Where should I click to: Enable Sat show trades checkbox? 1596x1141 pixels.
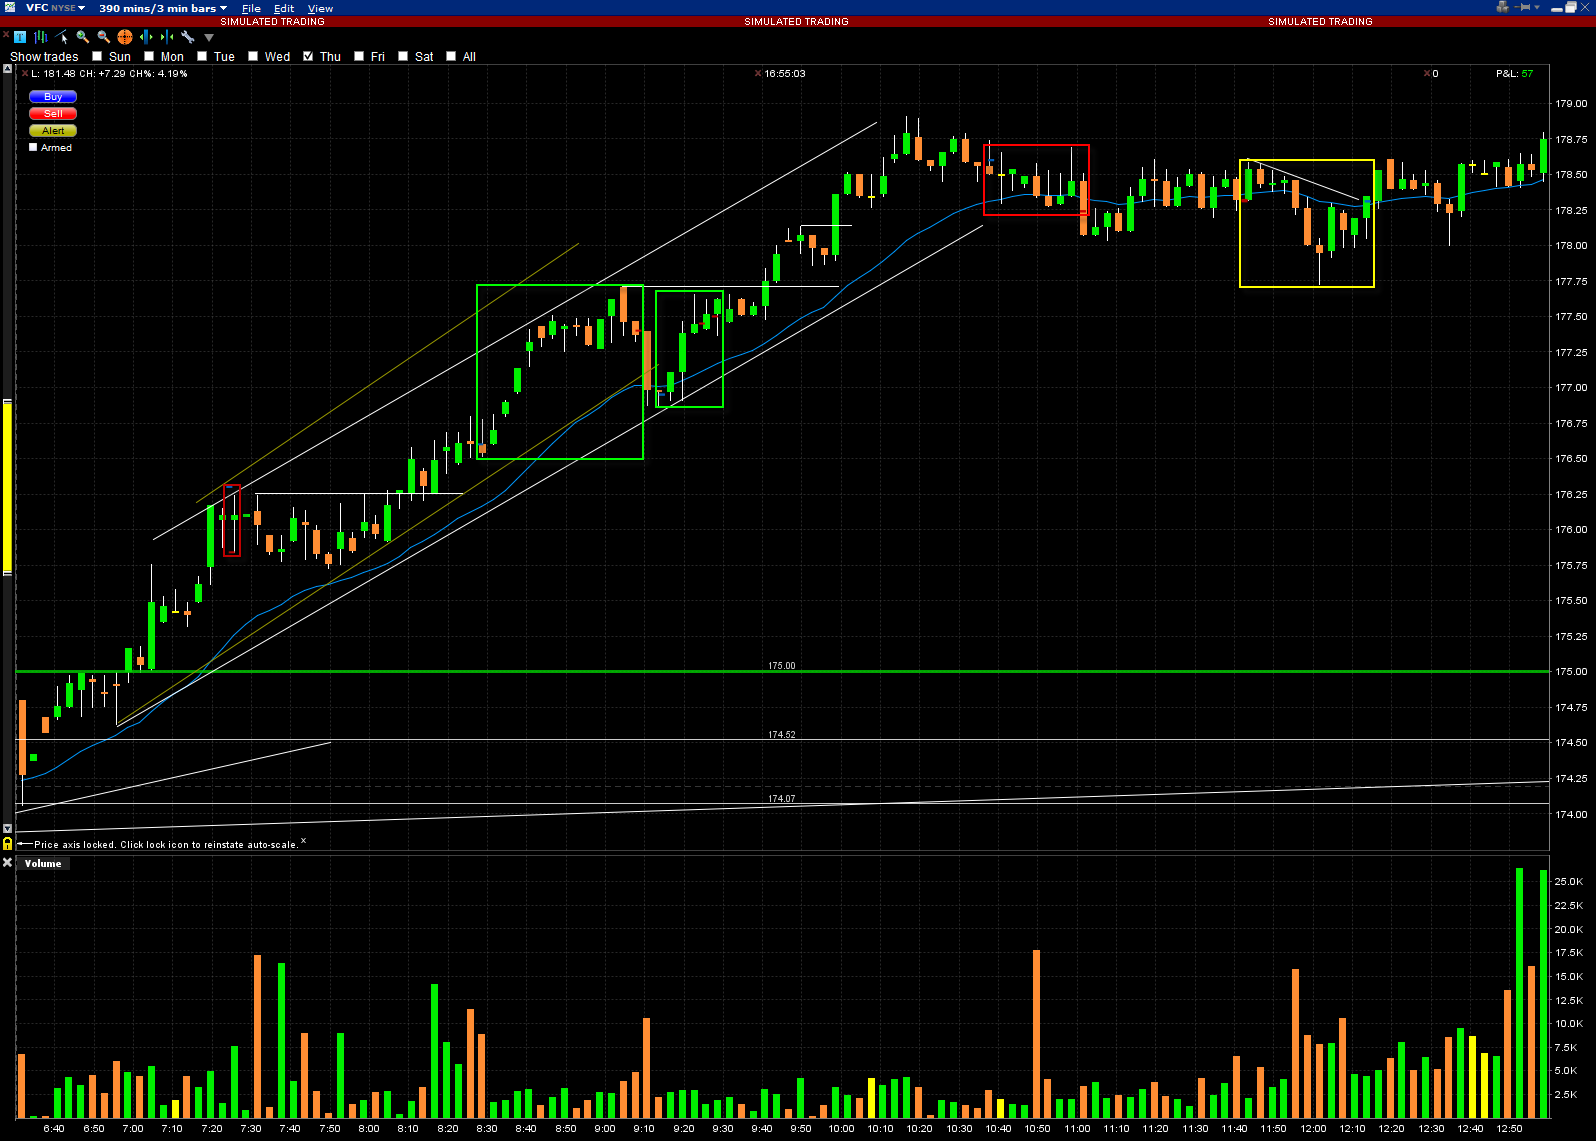pyautogui.click(x=403, y=56)
